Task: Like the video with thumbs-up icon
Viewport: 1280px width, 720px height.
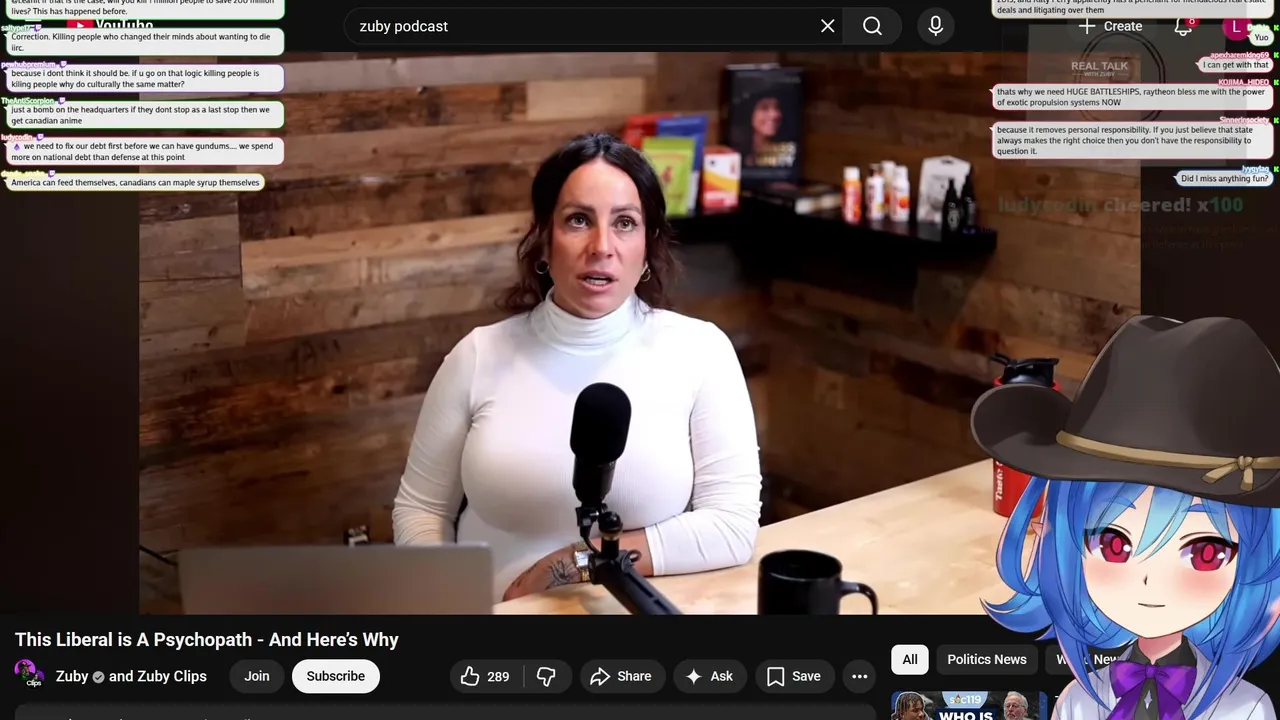Action: tap(484, 677)
